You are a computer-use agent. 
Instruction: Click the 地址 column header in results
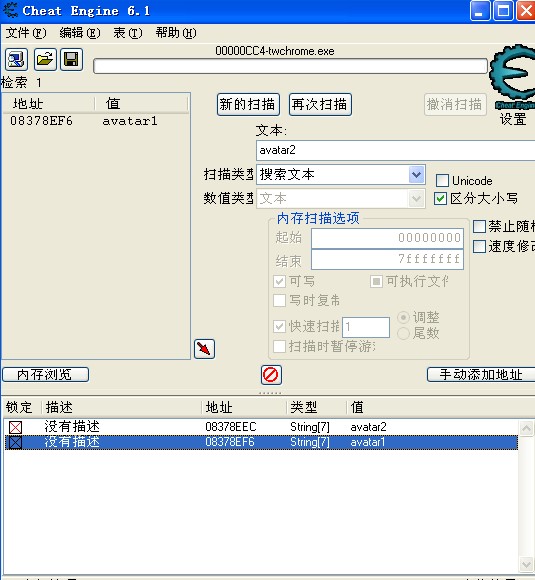[48, 103]
